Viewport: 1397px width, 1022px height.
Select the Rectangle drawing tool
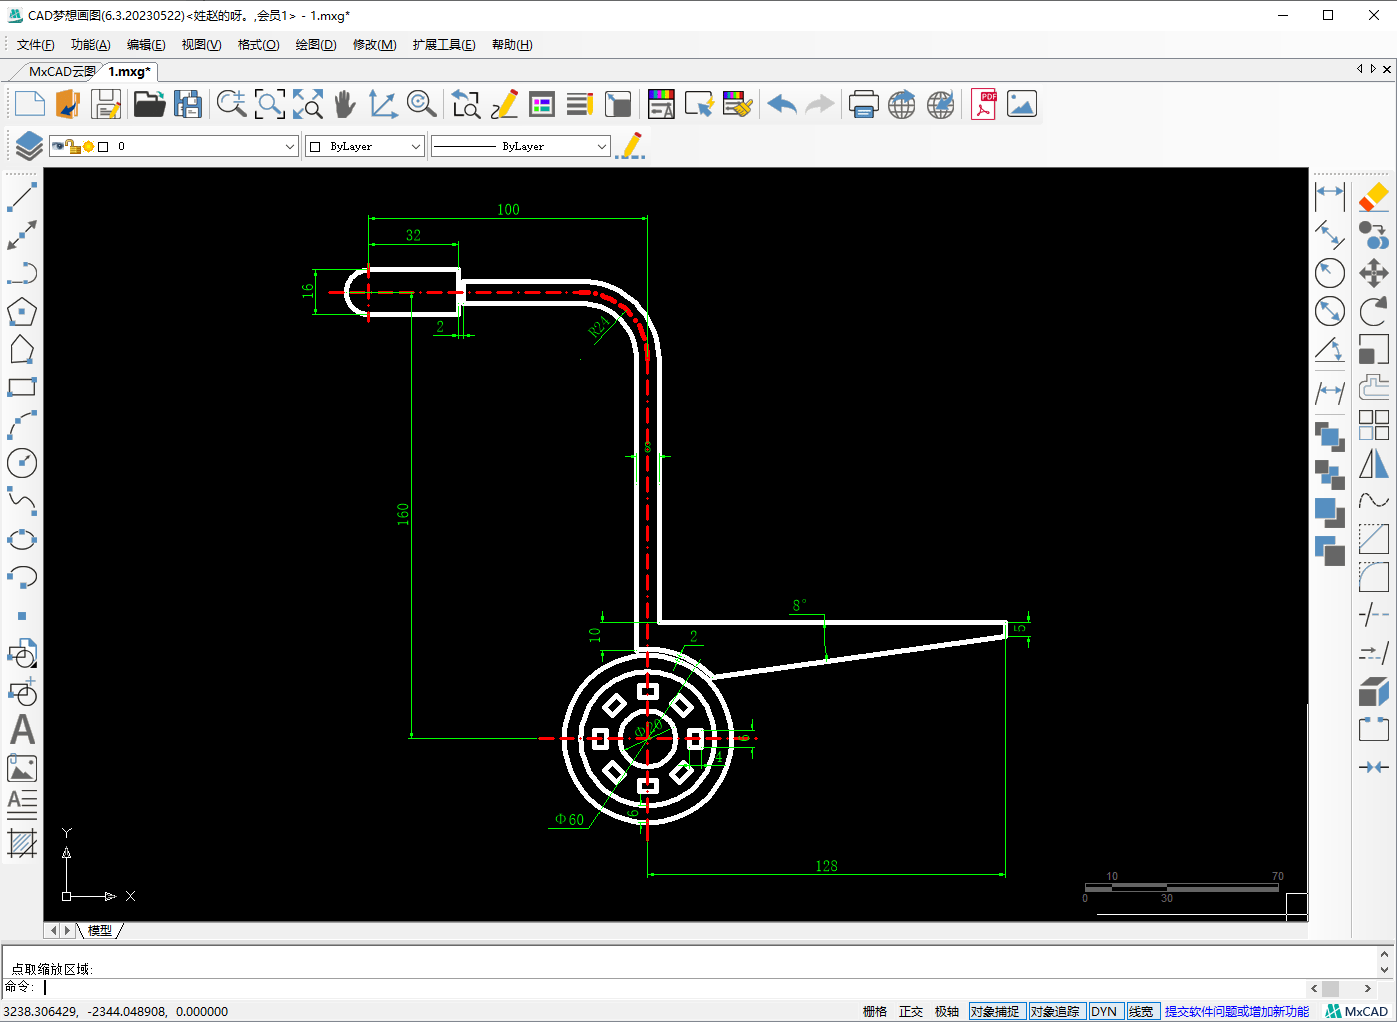tap(22, 387)
